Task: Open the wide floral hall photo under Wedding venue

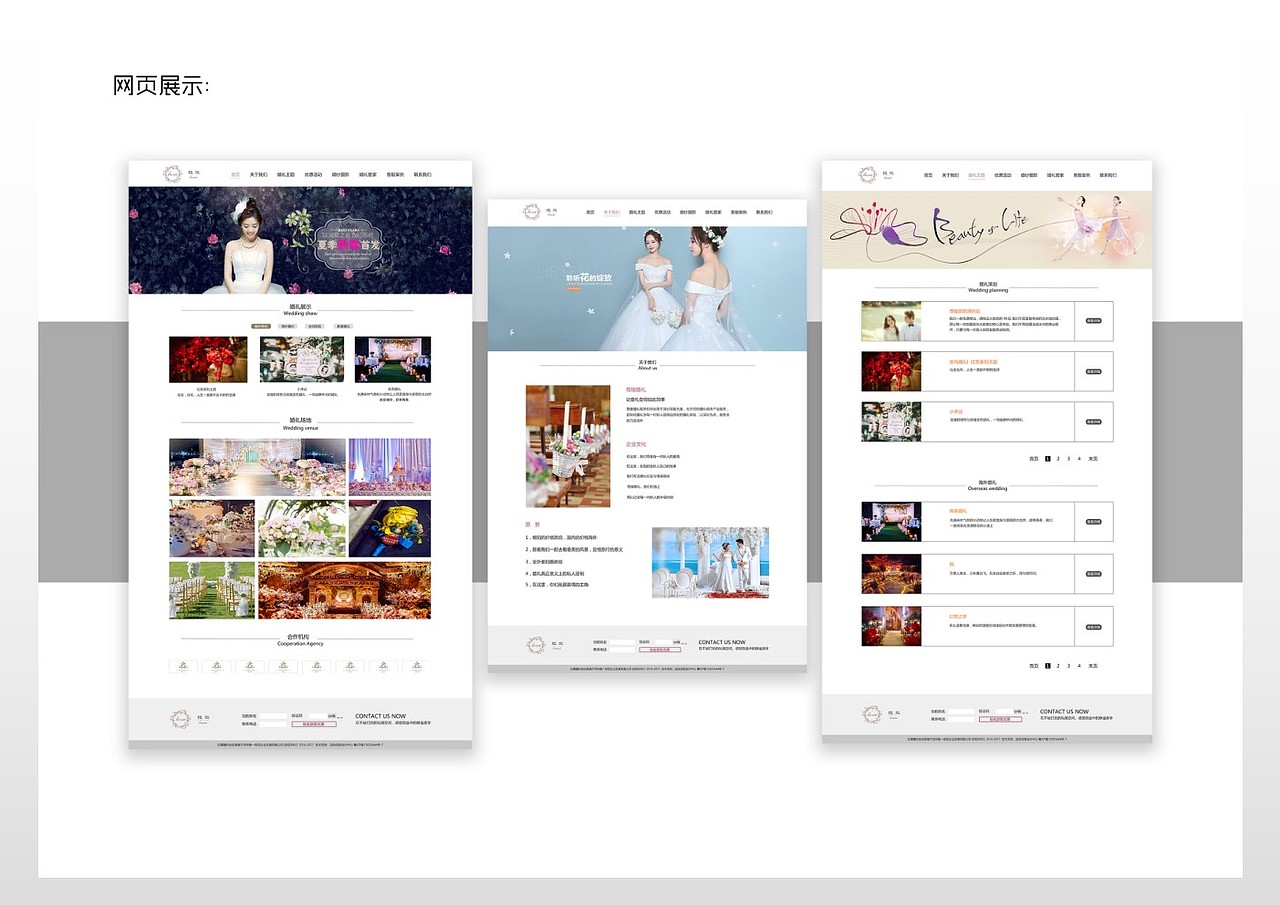Action: (x=257, y=467)
